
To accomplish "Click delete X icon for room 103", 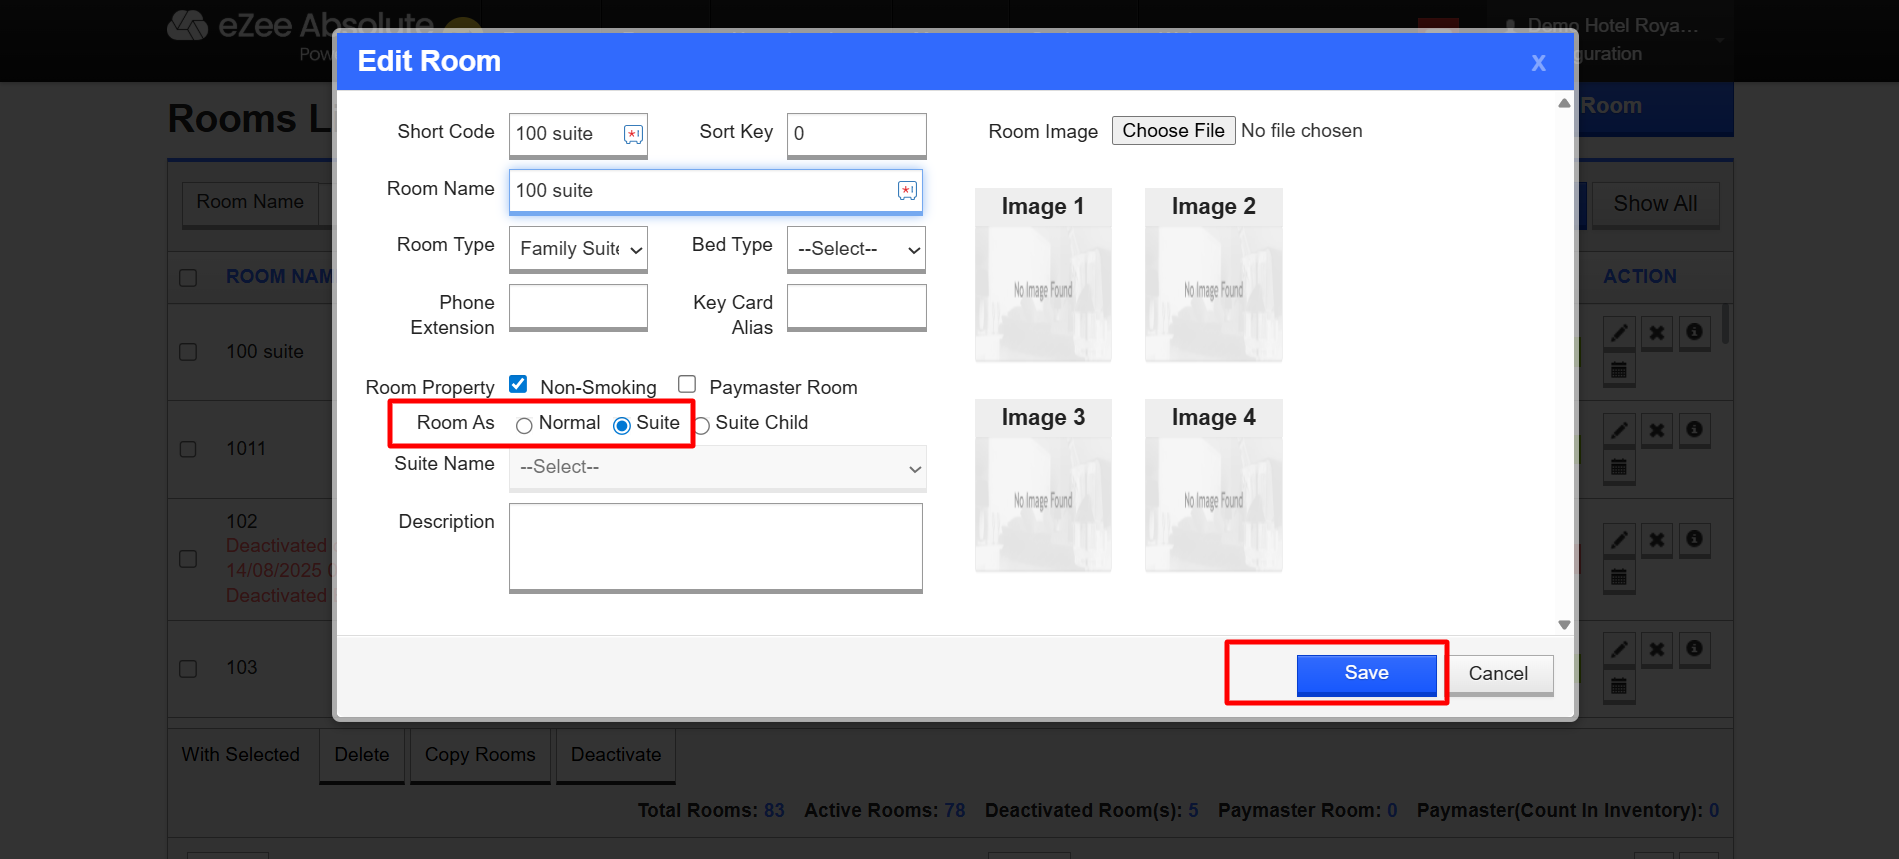I will click(x=1657, y=650).
